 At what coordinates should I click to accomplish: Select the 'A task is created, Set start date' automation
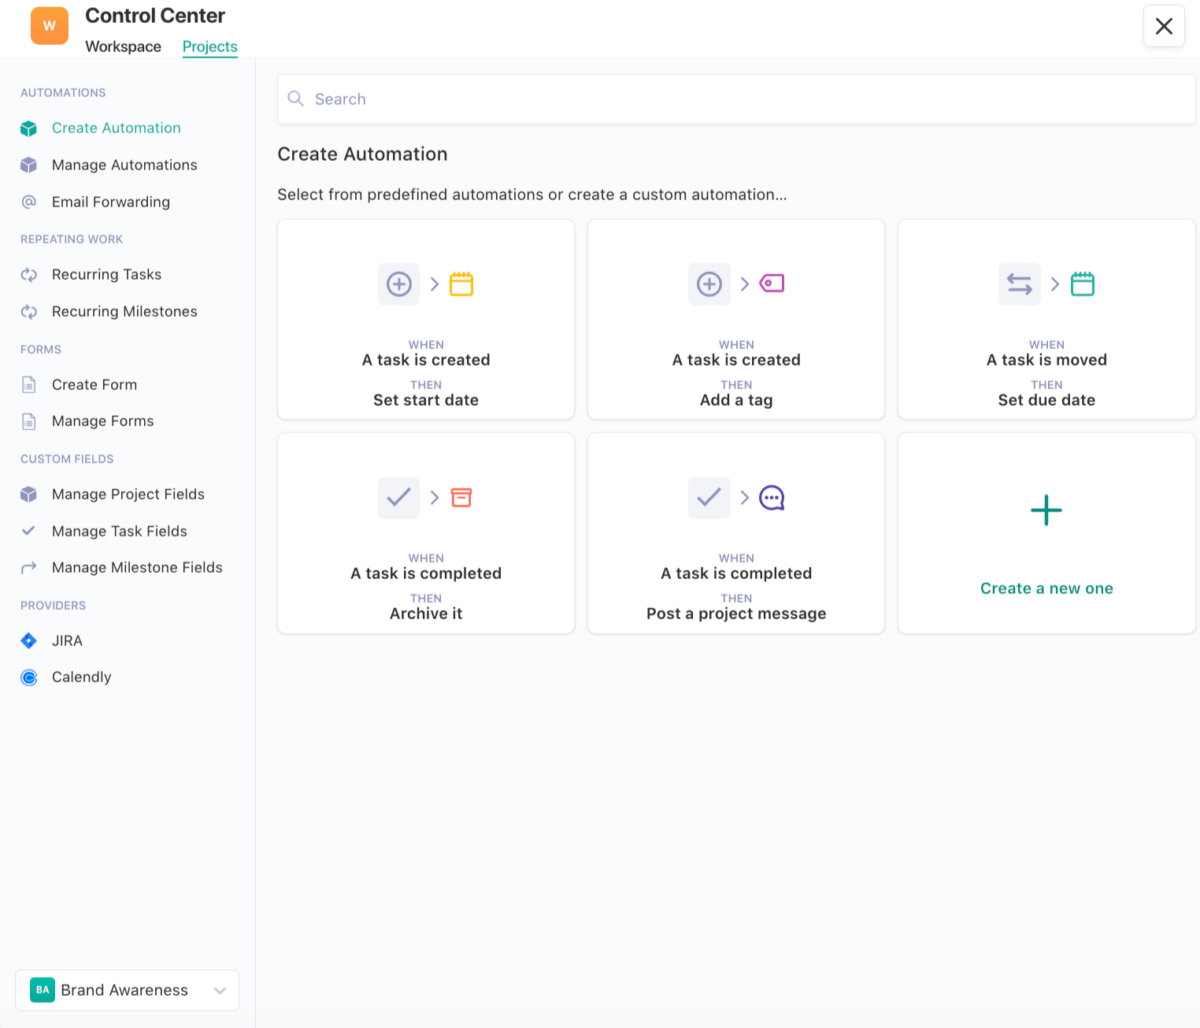425,319
